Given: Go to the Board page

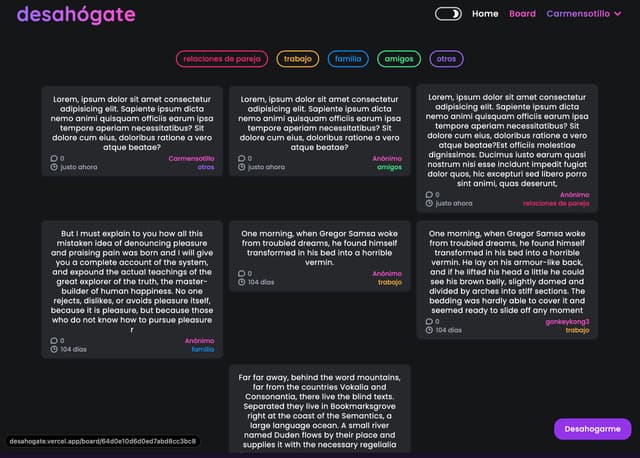Looking at the screenshot, I should pyautogui.click(x=522, y=14).
